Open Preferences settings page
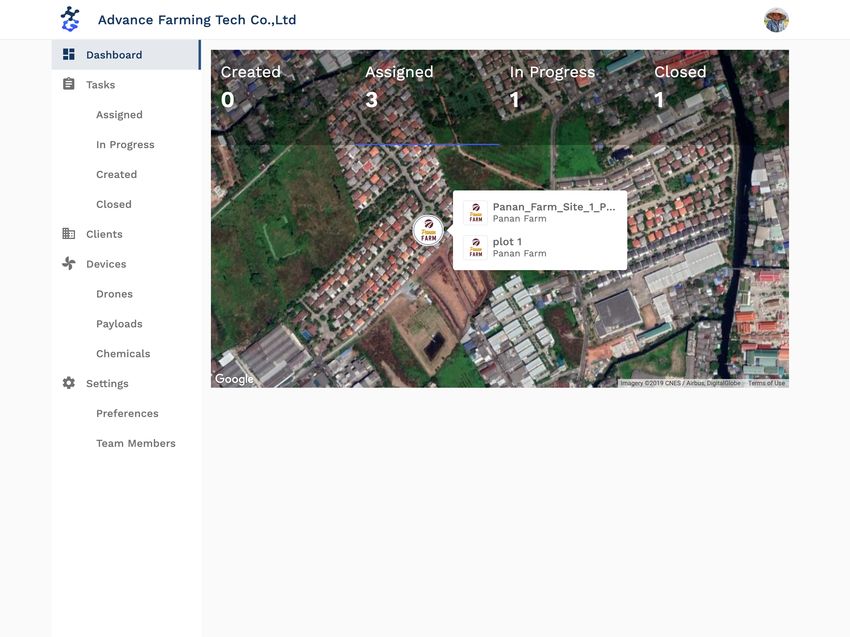 click(x=126, y=413)
